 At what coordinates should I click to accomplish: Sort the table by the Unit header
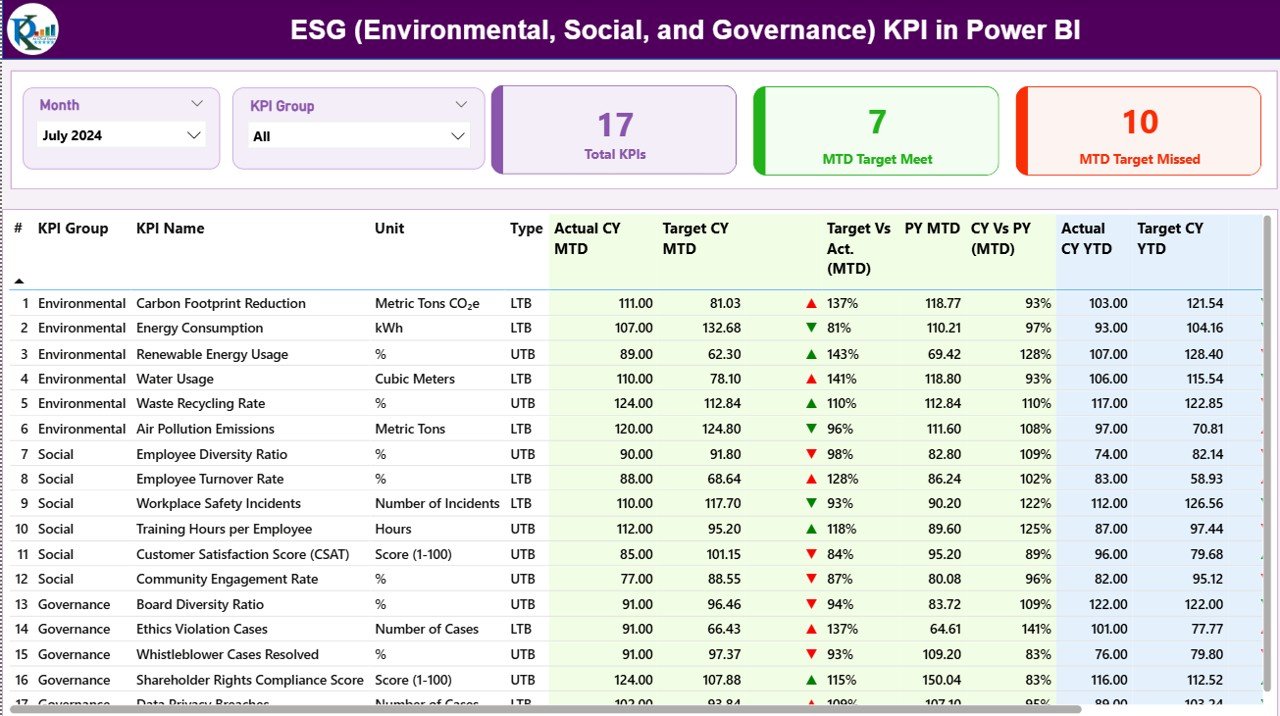pos(388,228)
